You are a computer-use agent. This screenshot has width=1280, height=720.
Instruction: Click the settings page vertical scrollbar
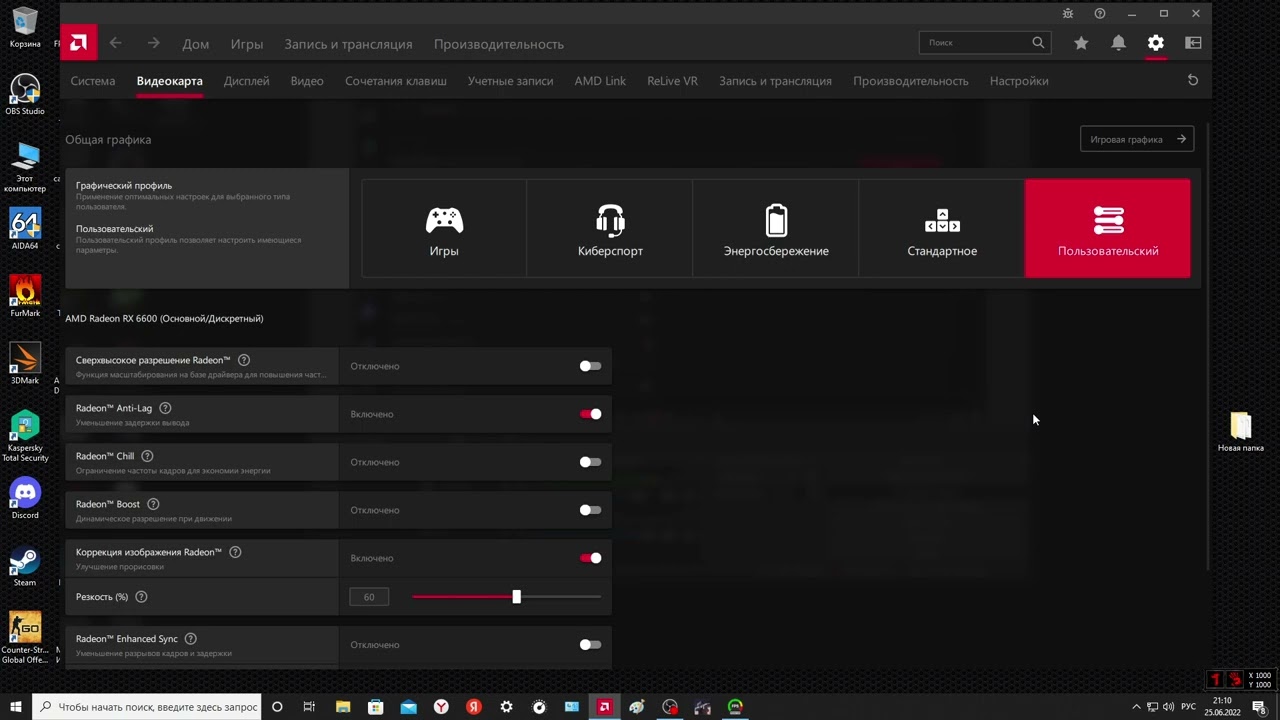pyautogui.click(x=1208, y=348)
